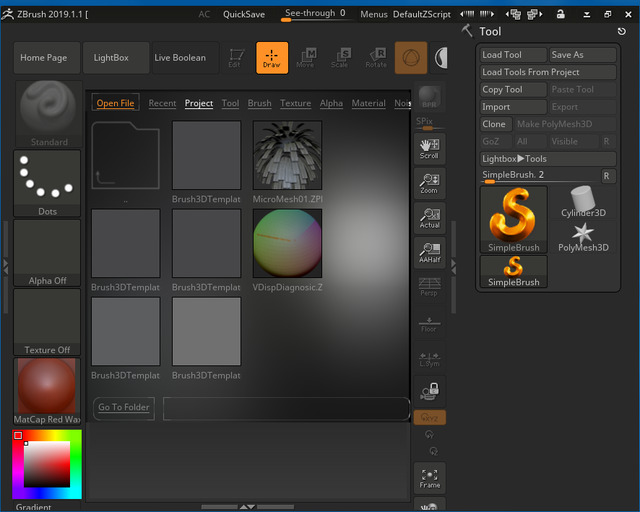Viewport: 640px width, 512px height.
Task: Click the bottom tray divider arrows
Action: click(x=247, y=507)
